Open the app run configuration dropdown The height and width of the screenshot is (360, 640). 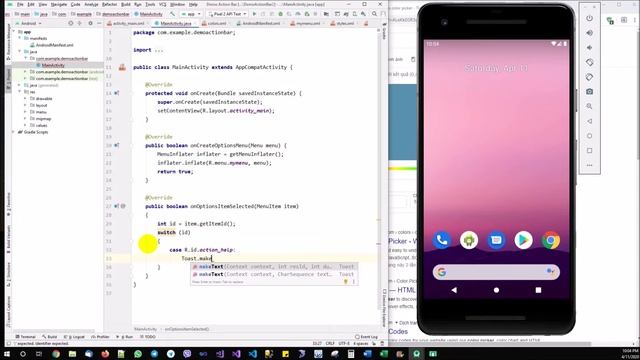coord(191,14)
